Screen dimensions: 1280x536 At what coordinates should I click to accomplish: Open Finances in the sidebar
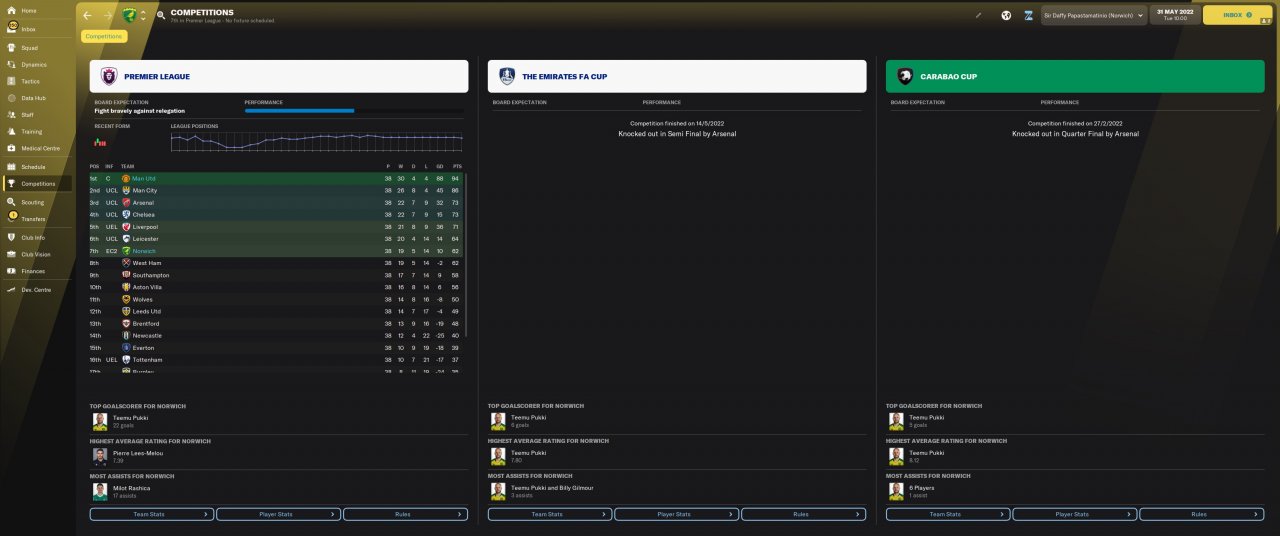tap(36, 271)
